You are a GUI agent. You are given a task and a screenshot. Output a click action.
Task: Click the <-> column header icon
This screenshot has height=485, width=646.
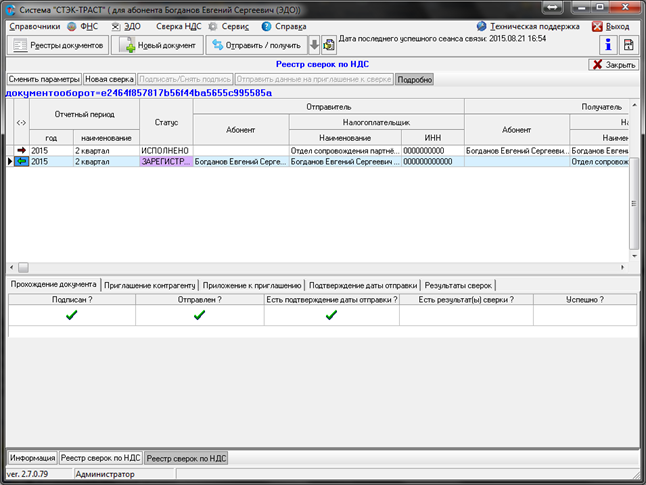point(21,122)
